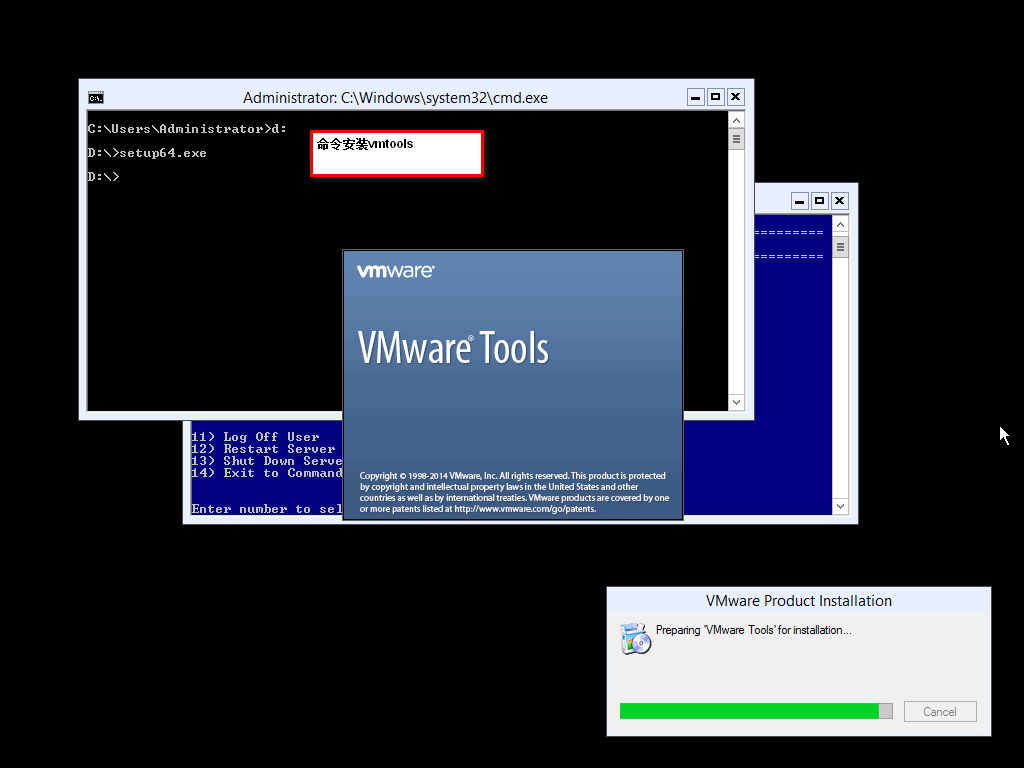The width and height of the screenshot is (1024, 768).
Task: Minimize the blue sconfig window behind
Action: tap(800, 201)
